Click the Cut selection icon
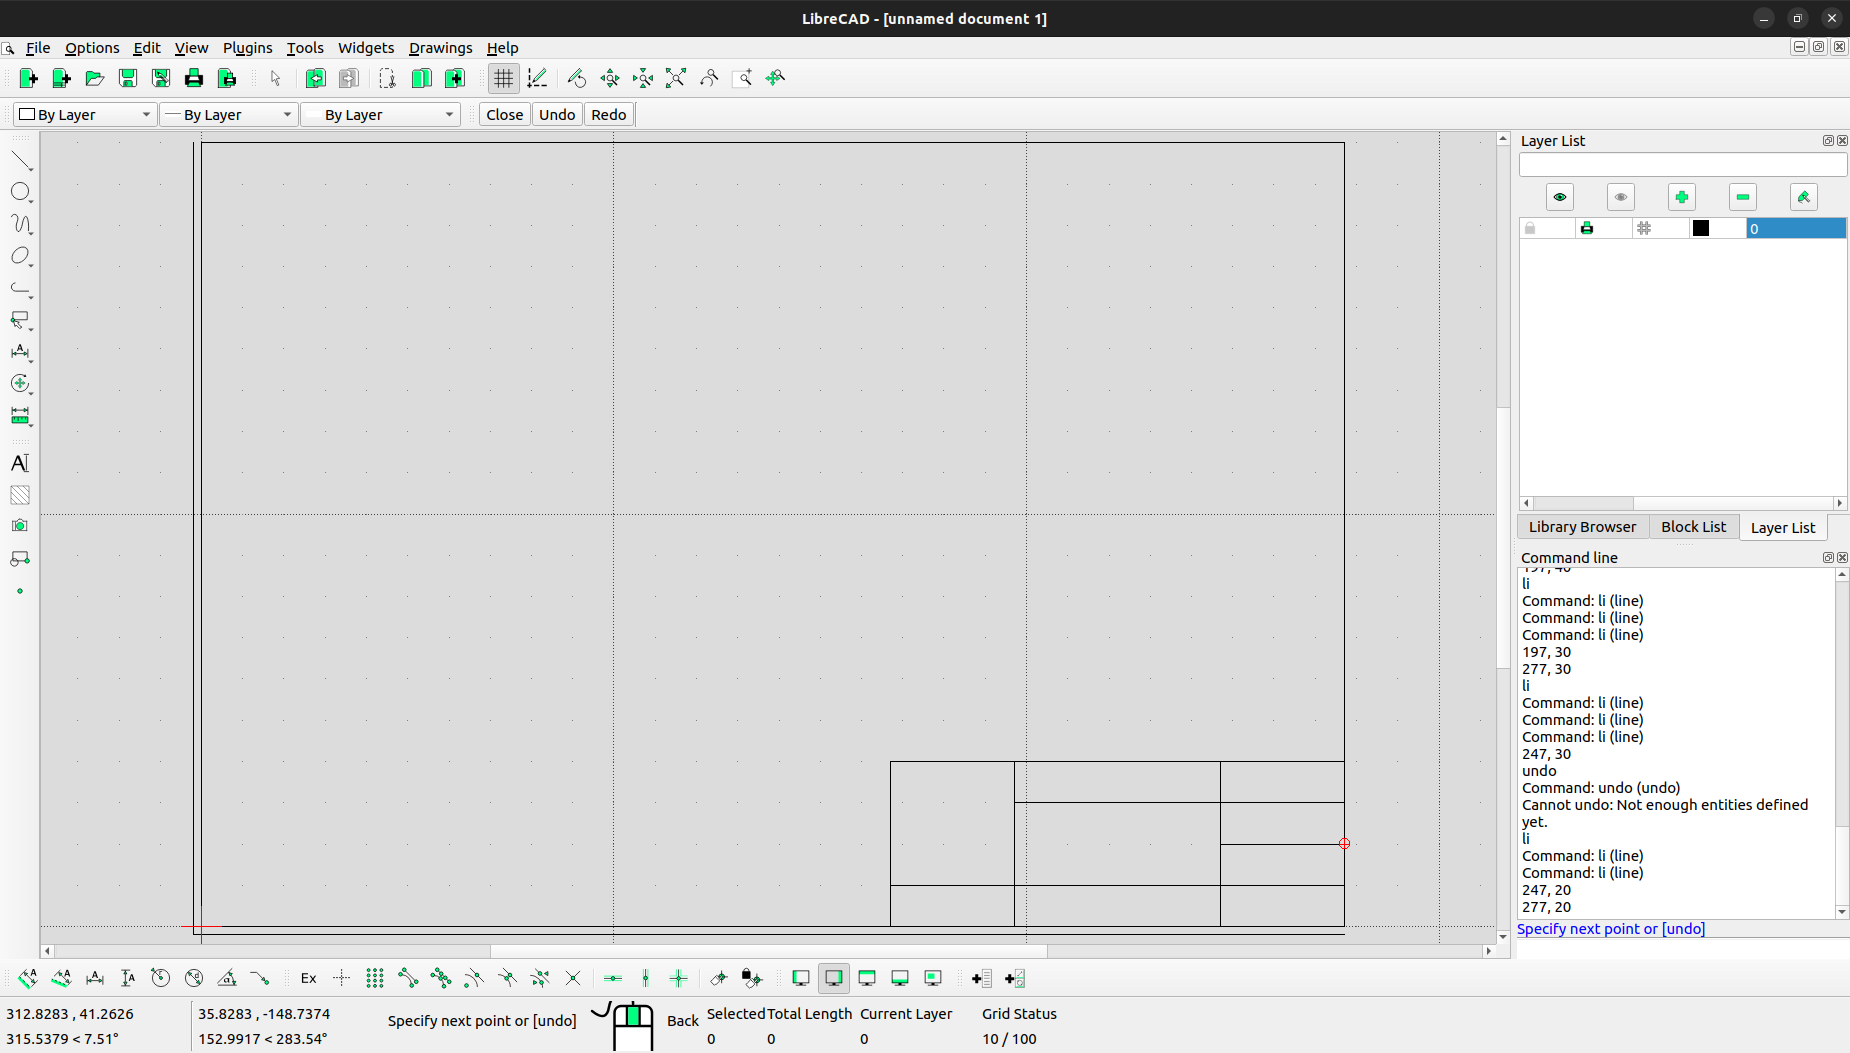This screenshot has height=1053, width=1850. pos(388,78)
